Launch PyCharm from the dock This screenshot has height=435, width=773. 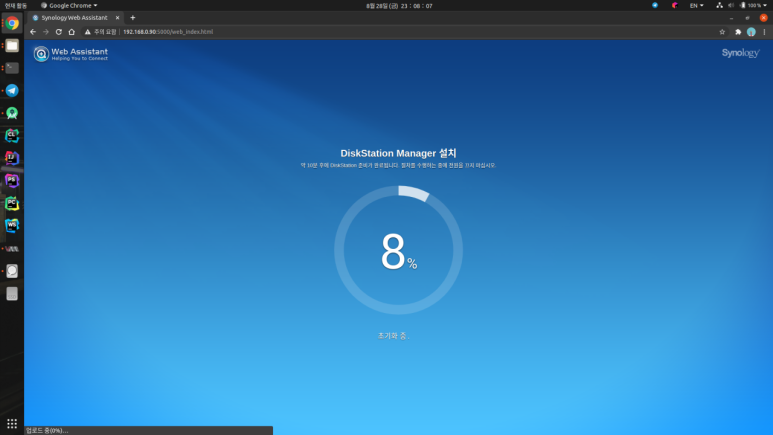(12, 203)
